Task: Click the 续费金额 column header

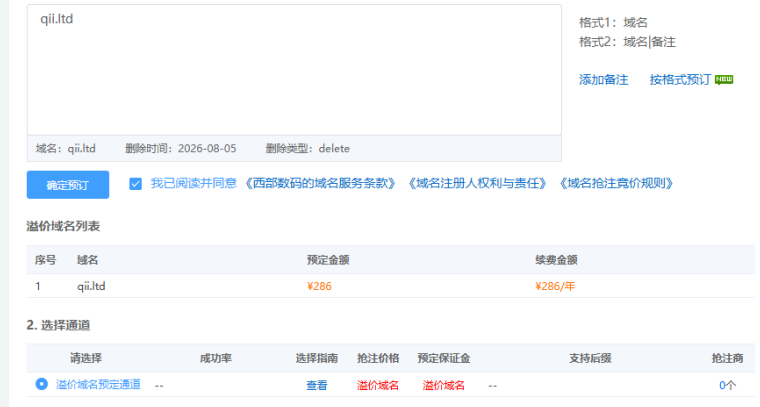Action: point(556,260)
